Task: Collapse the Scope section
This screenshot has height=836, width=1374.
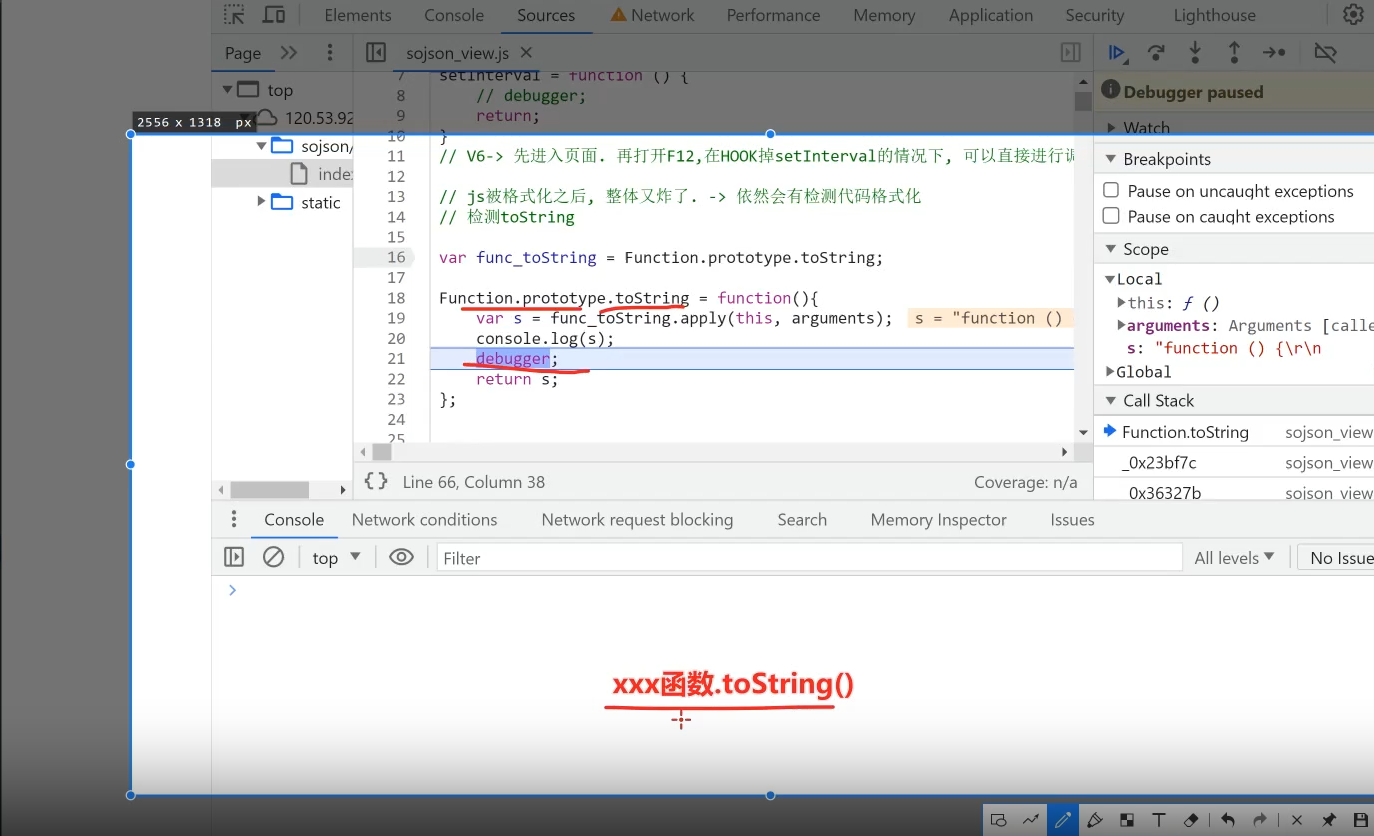Action: (x=1111, y=249)
